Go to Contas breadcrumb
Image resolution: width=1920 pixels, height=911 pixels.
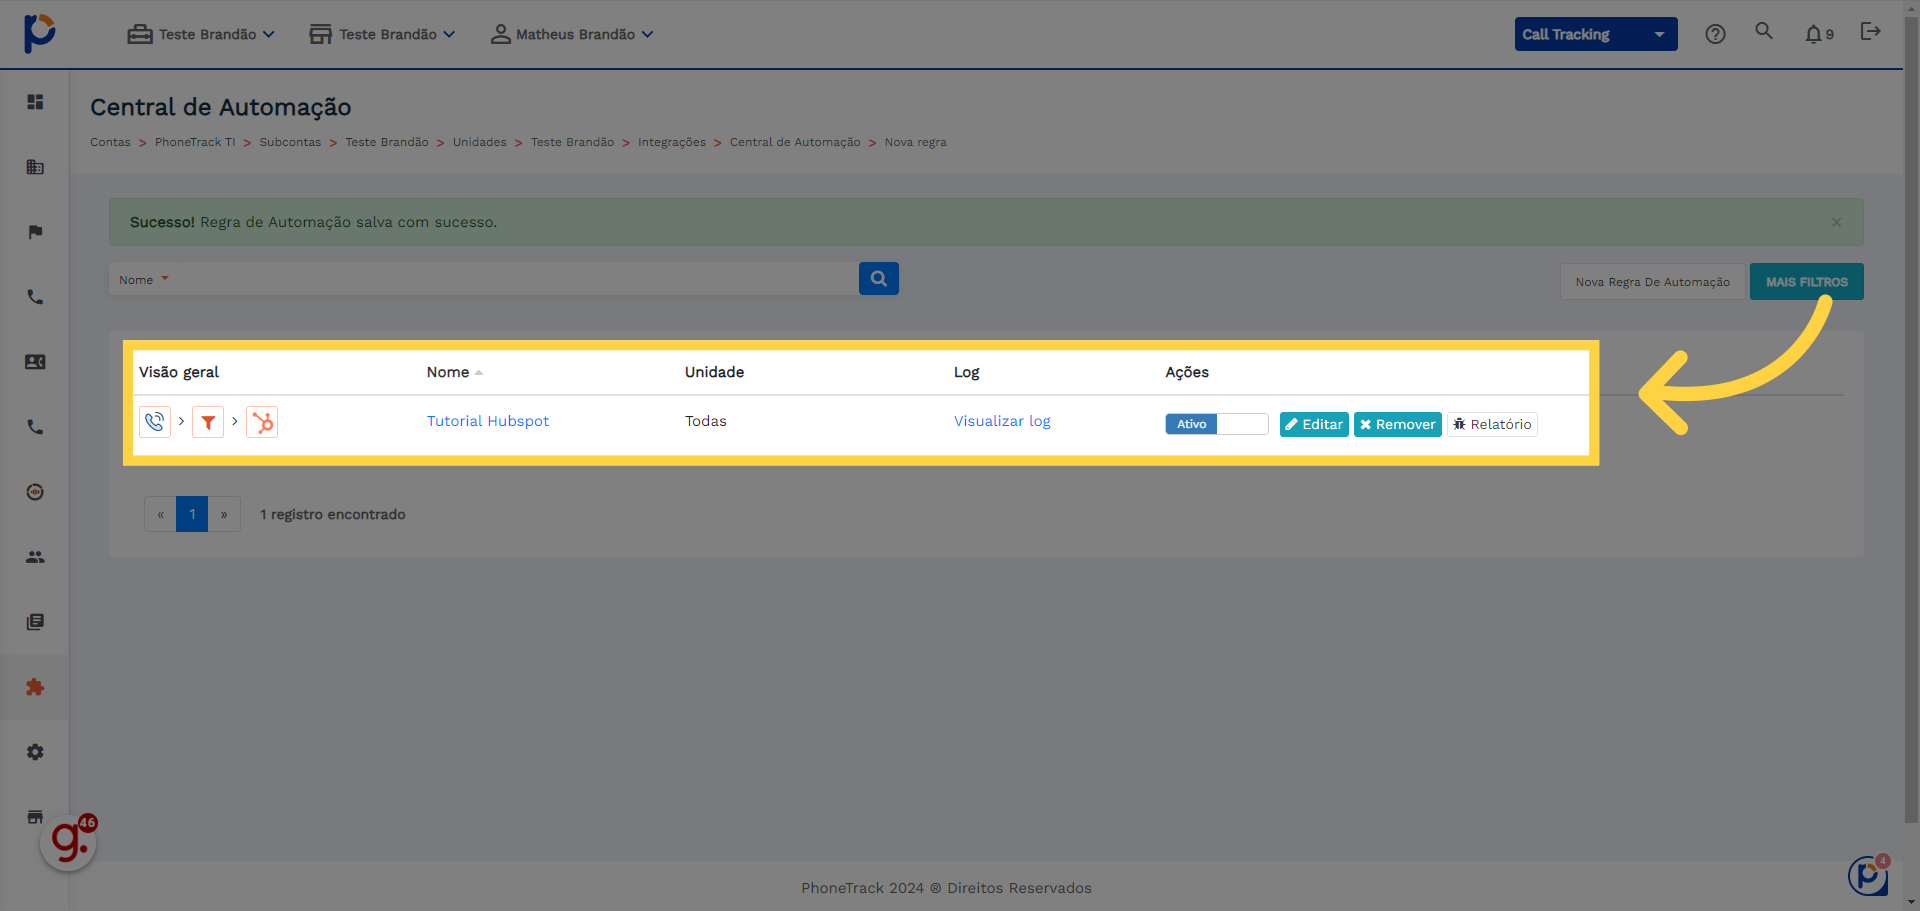tap(110, 142)
